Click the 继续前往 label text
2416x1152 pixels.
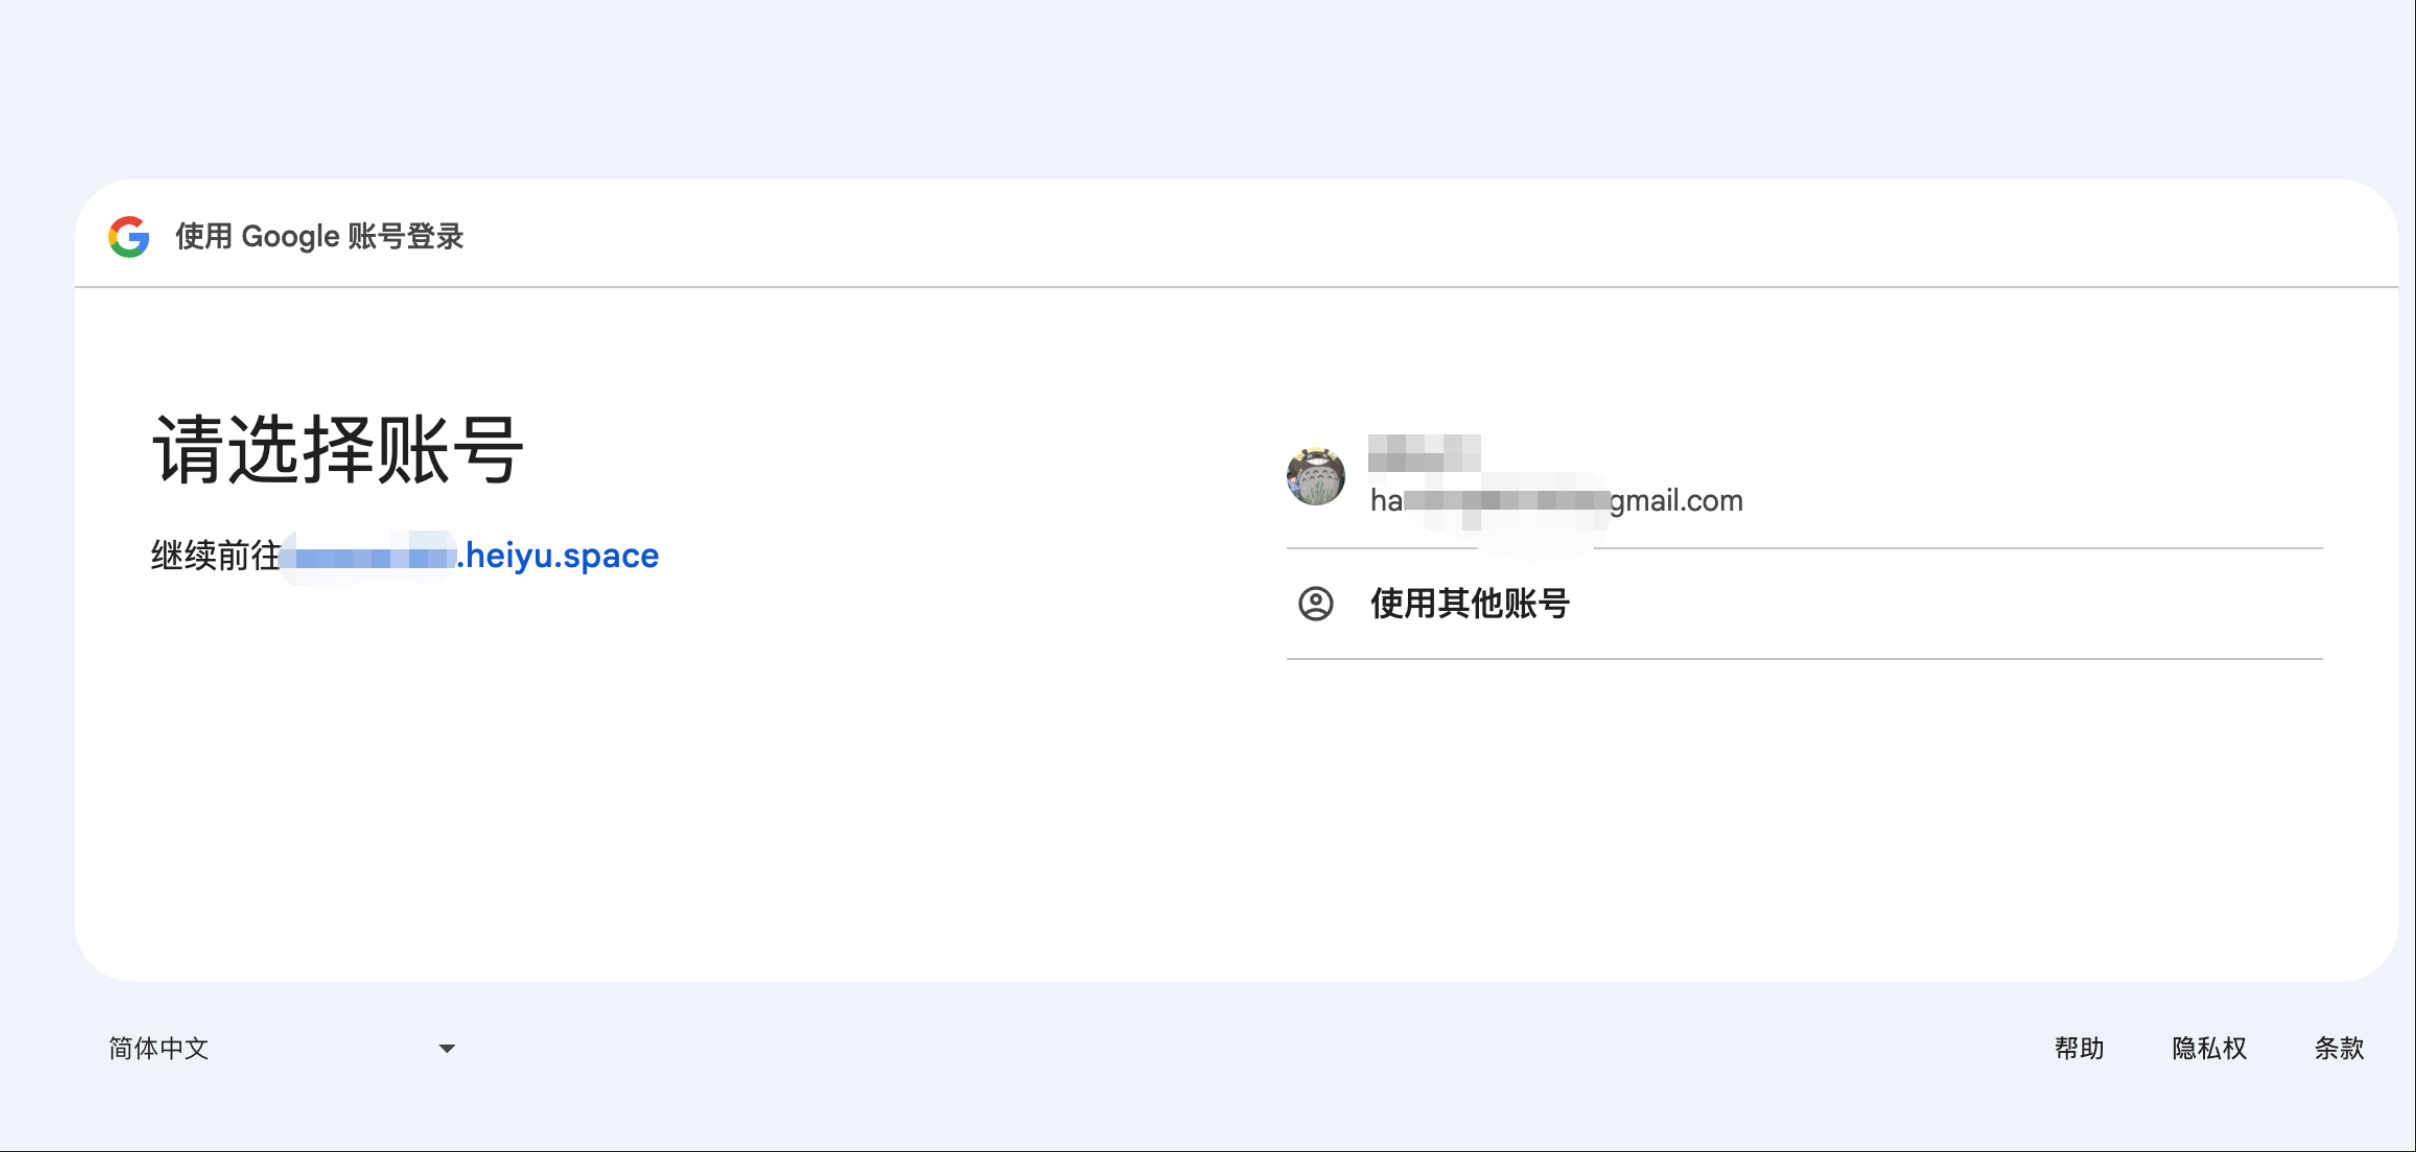pos(215,555)
